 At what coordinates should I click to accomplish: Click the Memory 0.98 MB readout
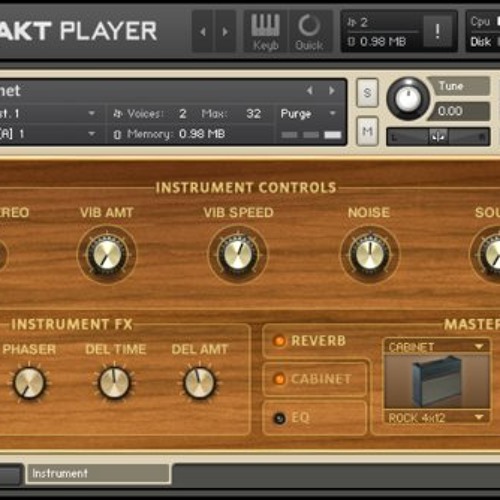202,134
